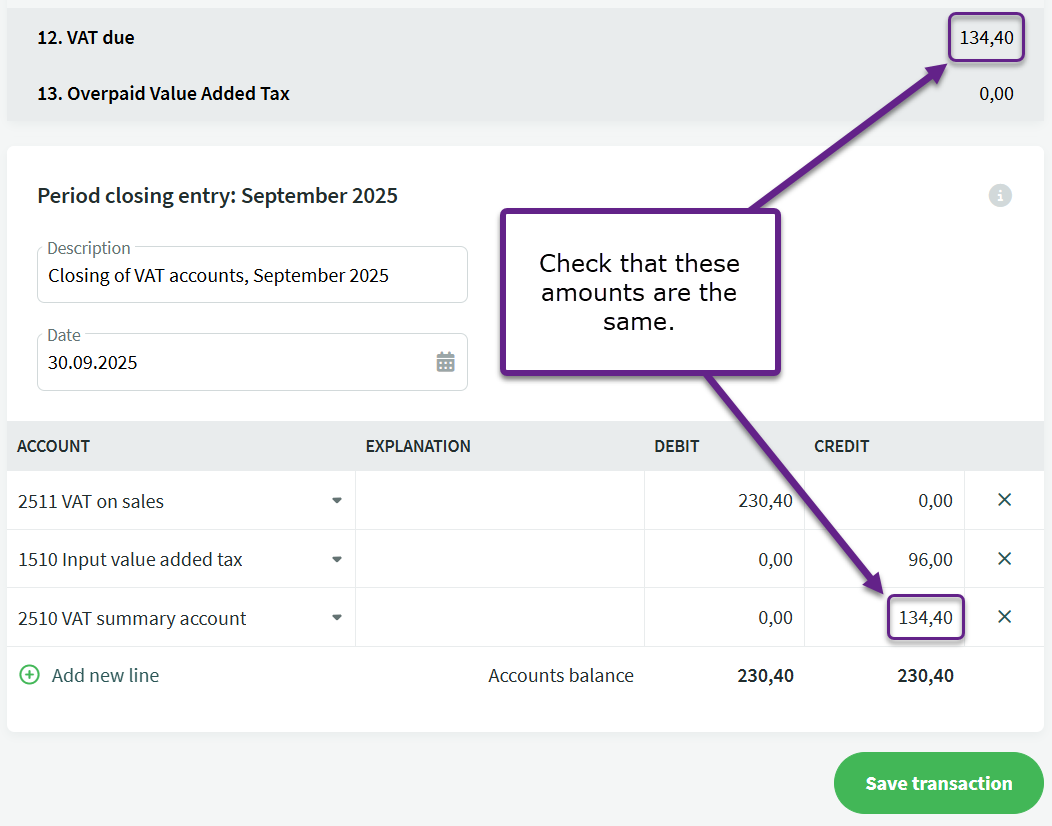Click the 134,40 credit for VAT summary account
Image resolution: width=1052 pixels, height=826 pixels.
[925, 618]
